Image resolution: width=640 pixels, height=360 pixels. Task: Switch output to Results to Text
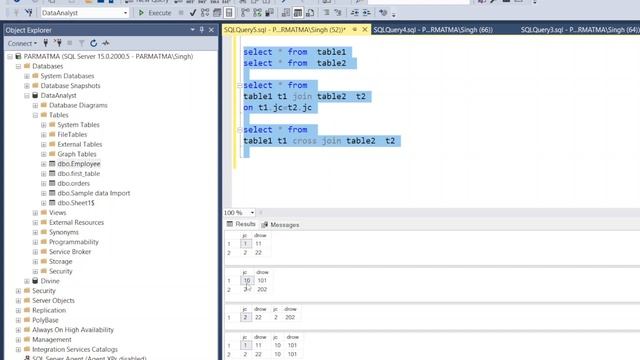click(286, 13)
